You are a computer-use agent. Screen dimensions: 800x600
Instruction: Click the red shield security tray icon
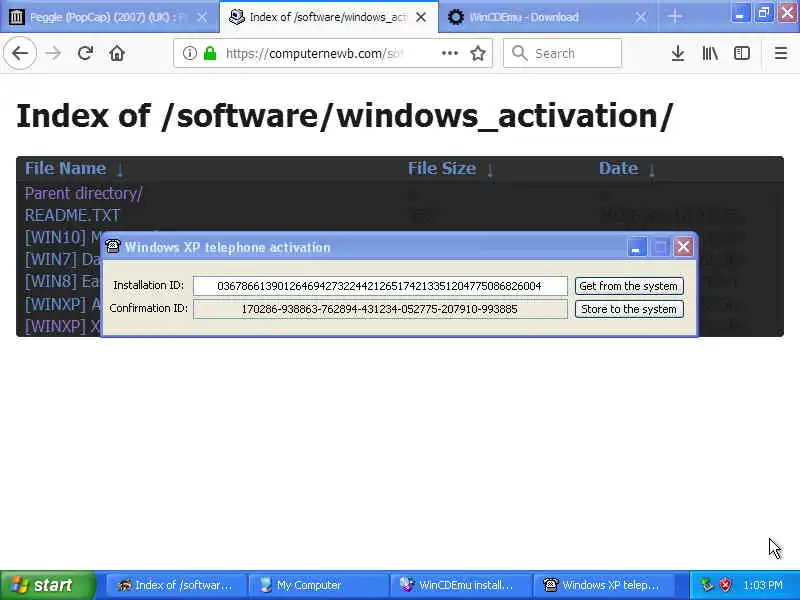click(725, 585)
